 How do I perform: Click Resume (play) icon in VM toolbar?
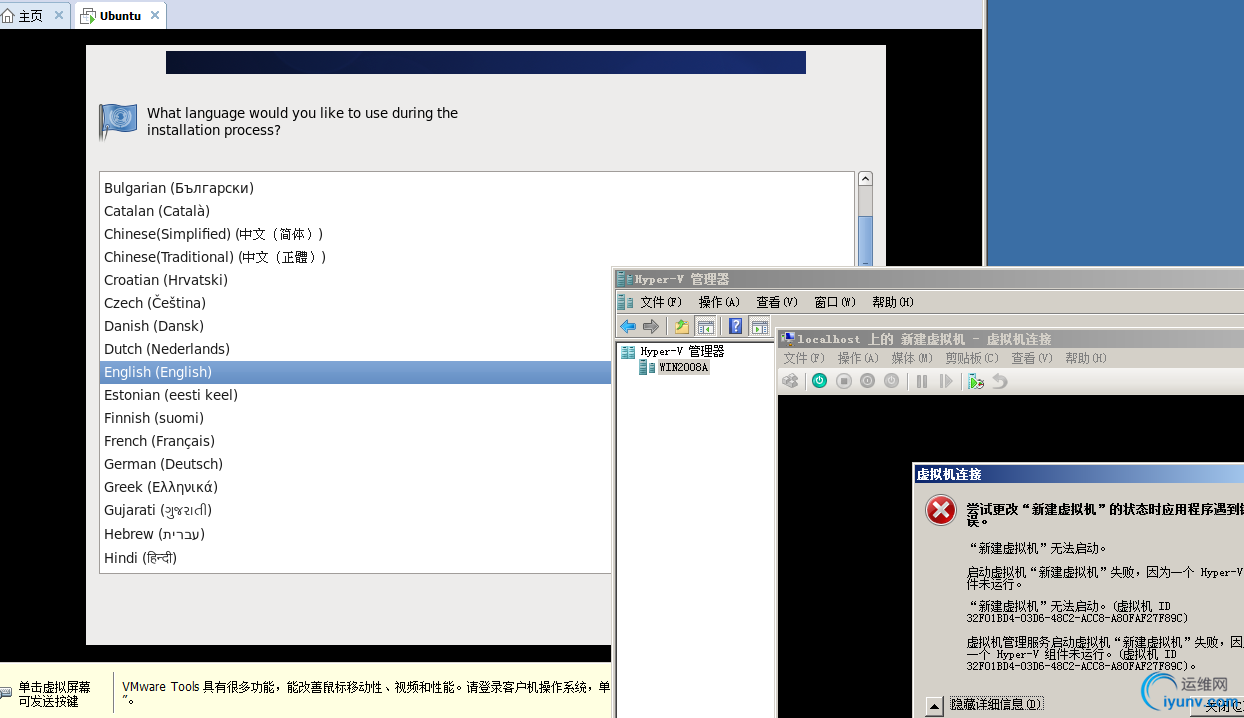tap(946, 381)
